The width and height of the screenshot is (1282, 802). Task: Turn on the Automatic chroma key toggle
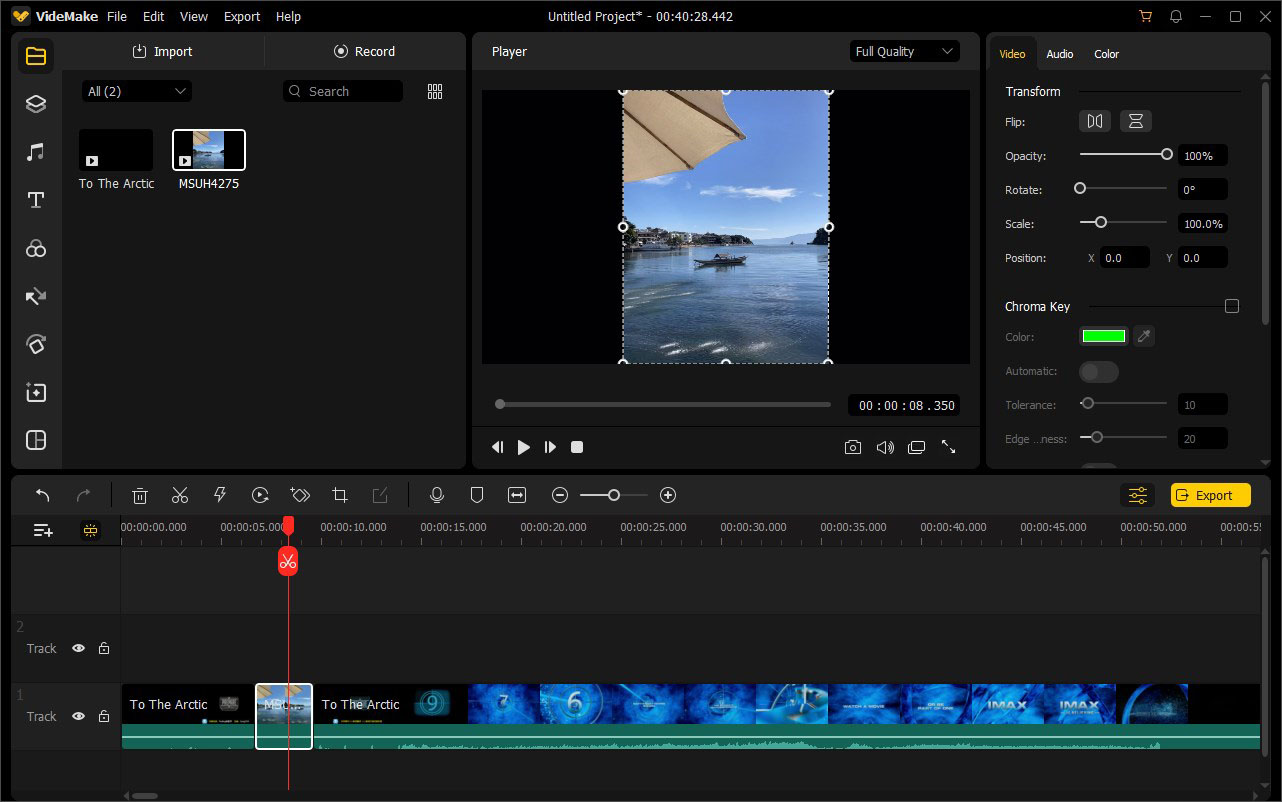(x=1098, y=371)
